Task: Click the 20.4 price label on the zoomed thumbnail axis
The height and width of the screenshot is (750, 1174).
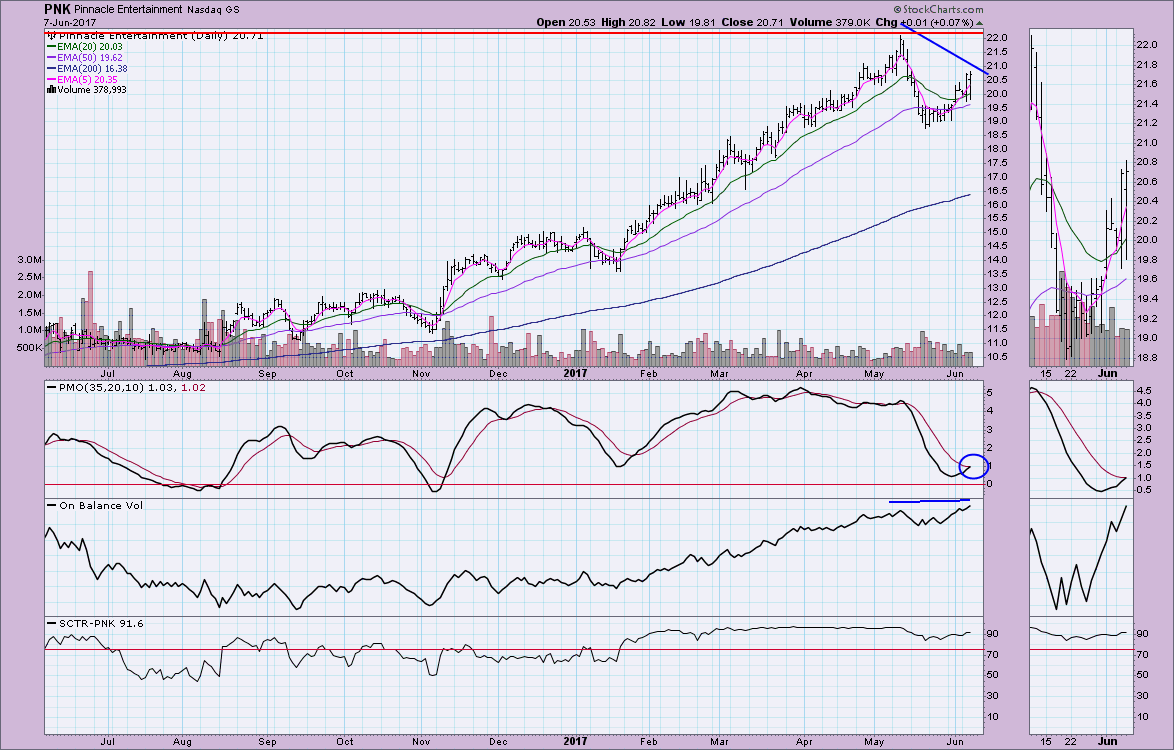Action: tap(1147, 201)
